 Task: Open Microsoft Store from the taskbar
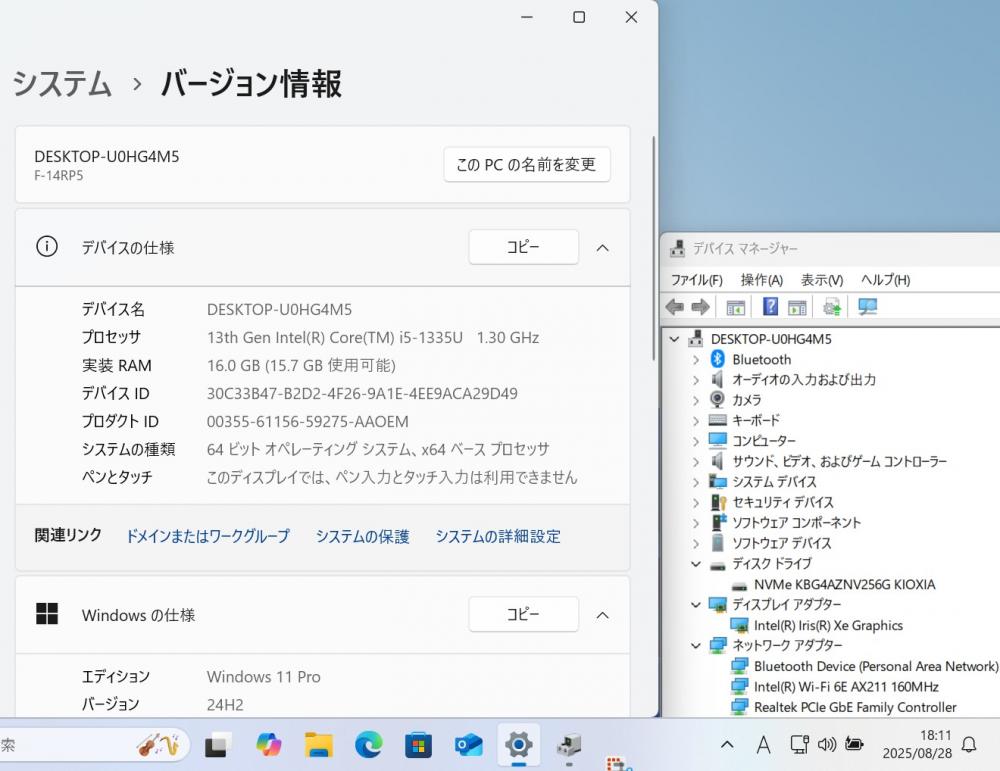(418, 745)
